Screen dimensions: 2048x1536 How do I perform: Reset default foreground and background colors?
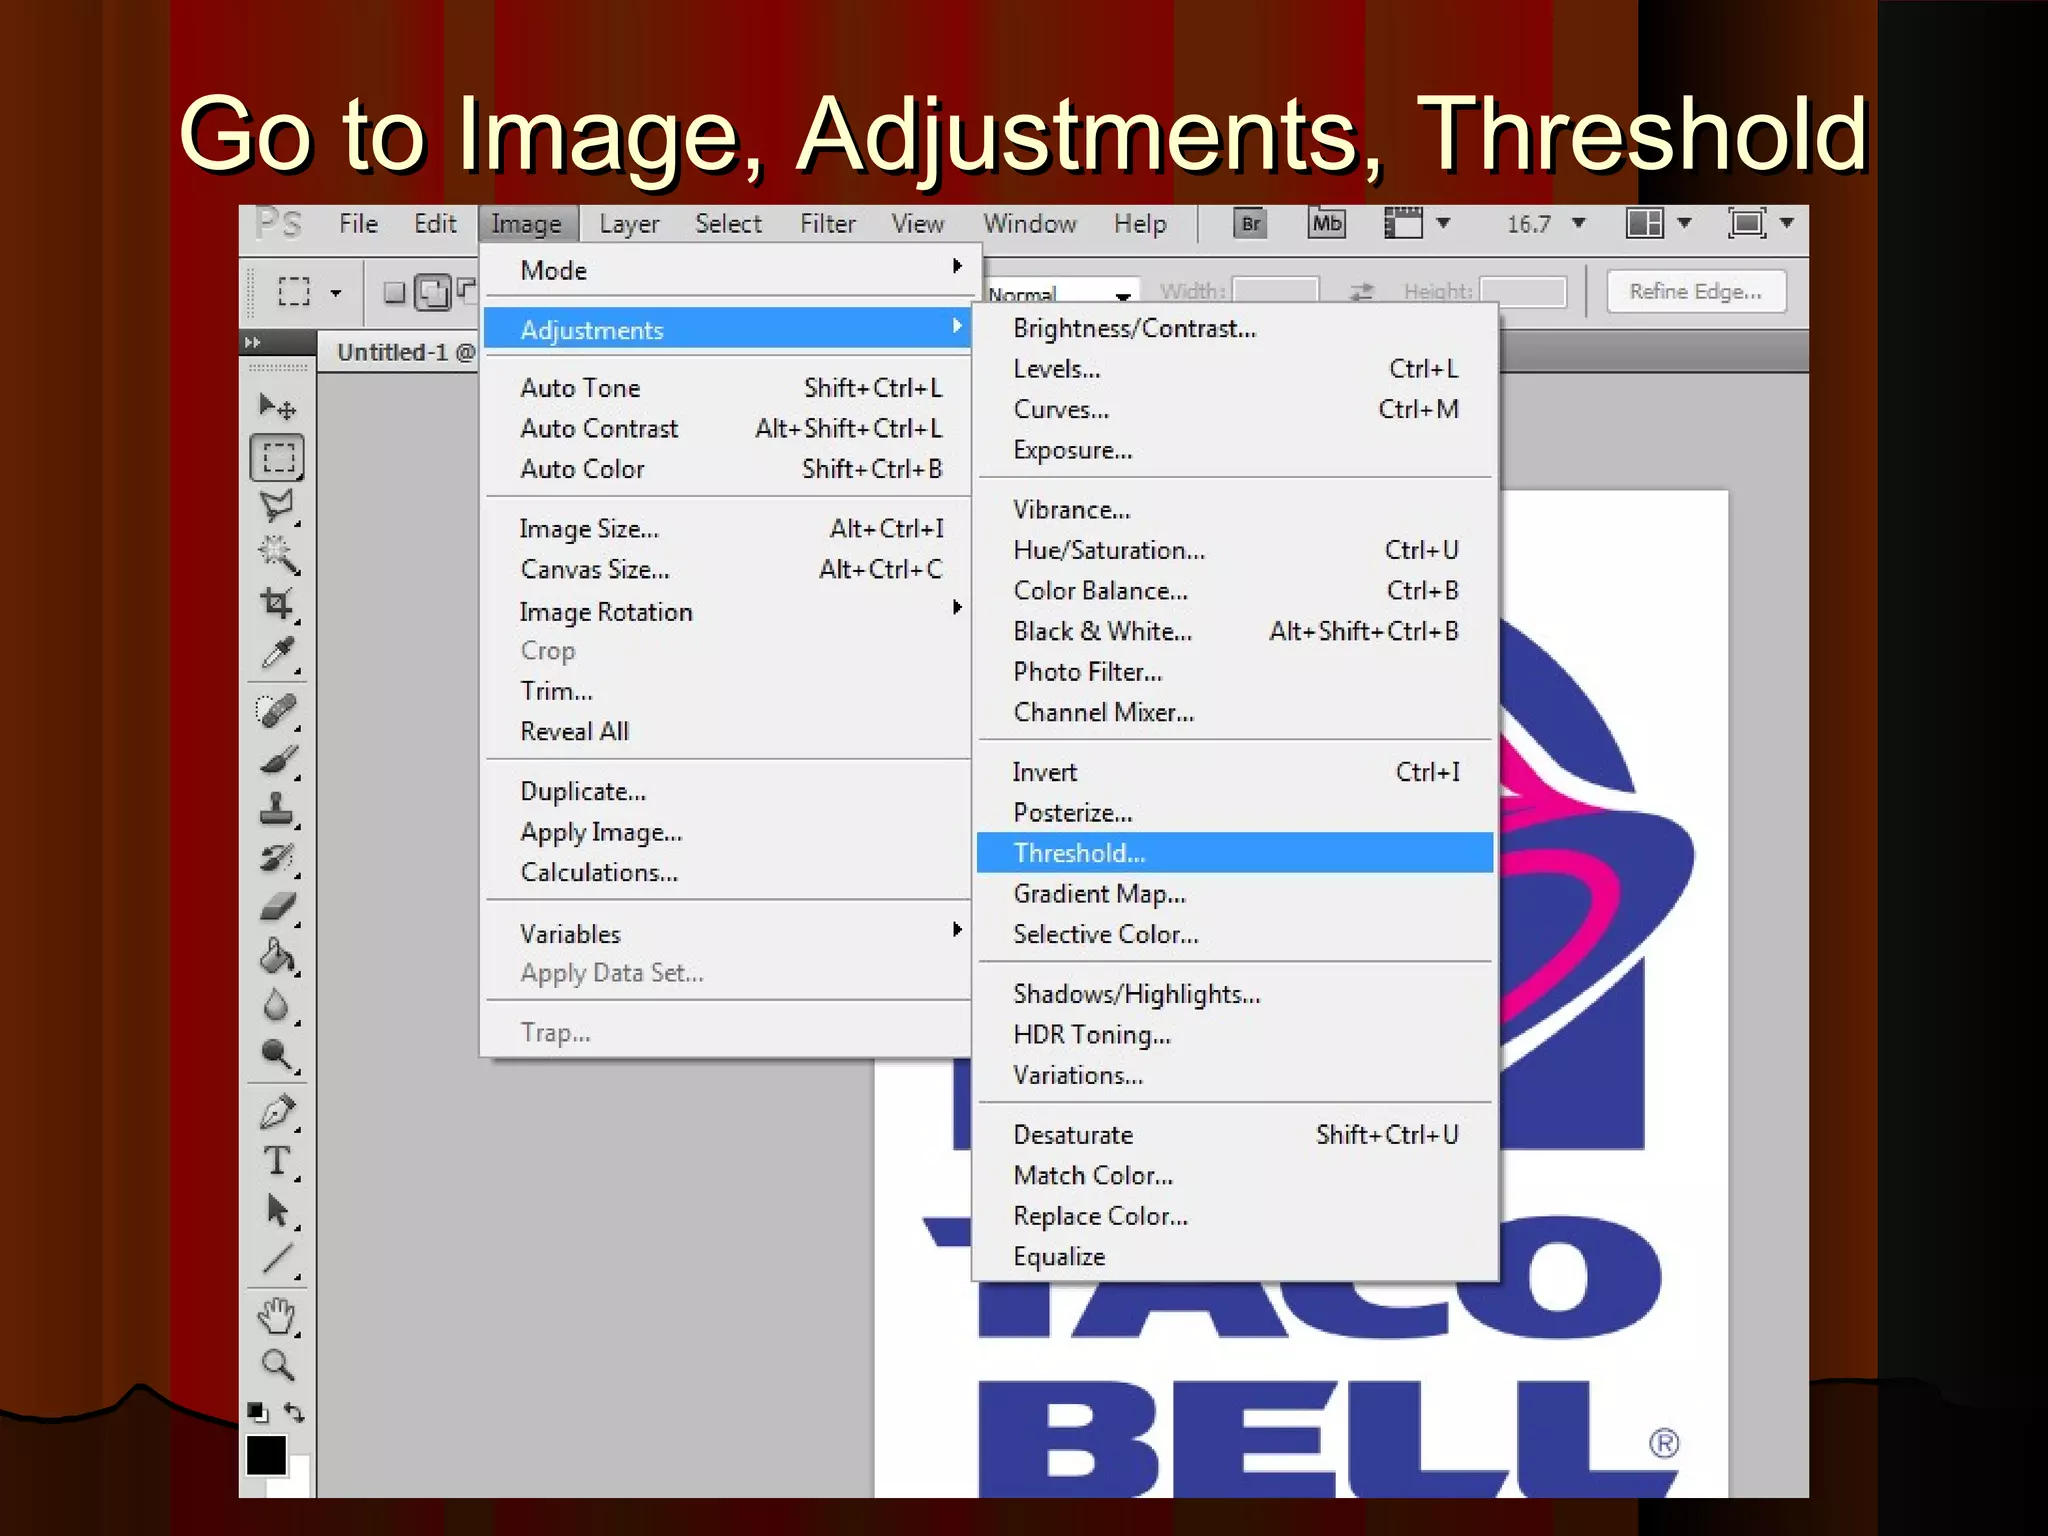(257, 1412)
